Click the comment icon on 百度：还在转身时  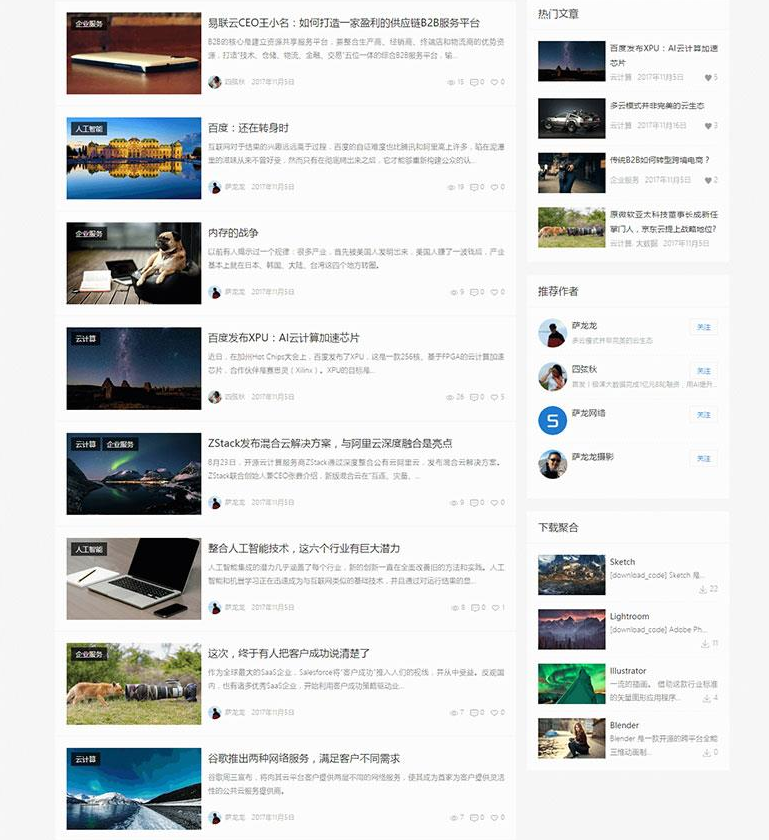473,187
